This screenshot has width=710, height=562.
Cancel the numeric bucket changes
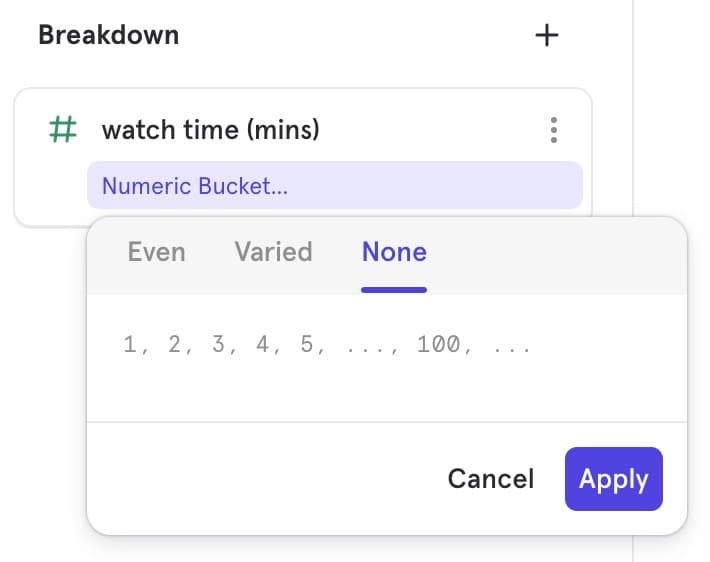click(x=490, y=479)
